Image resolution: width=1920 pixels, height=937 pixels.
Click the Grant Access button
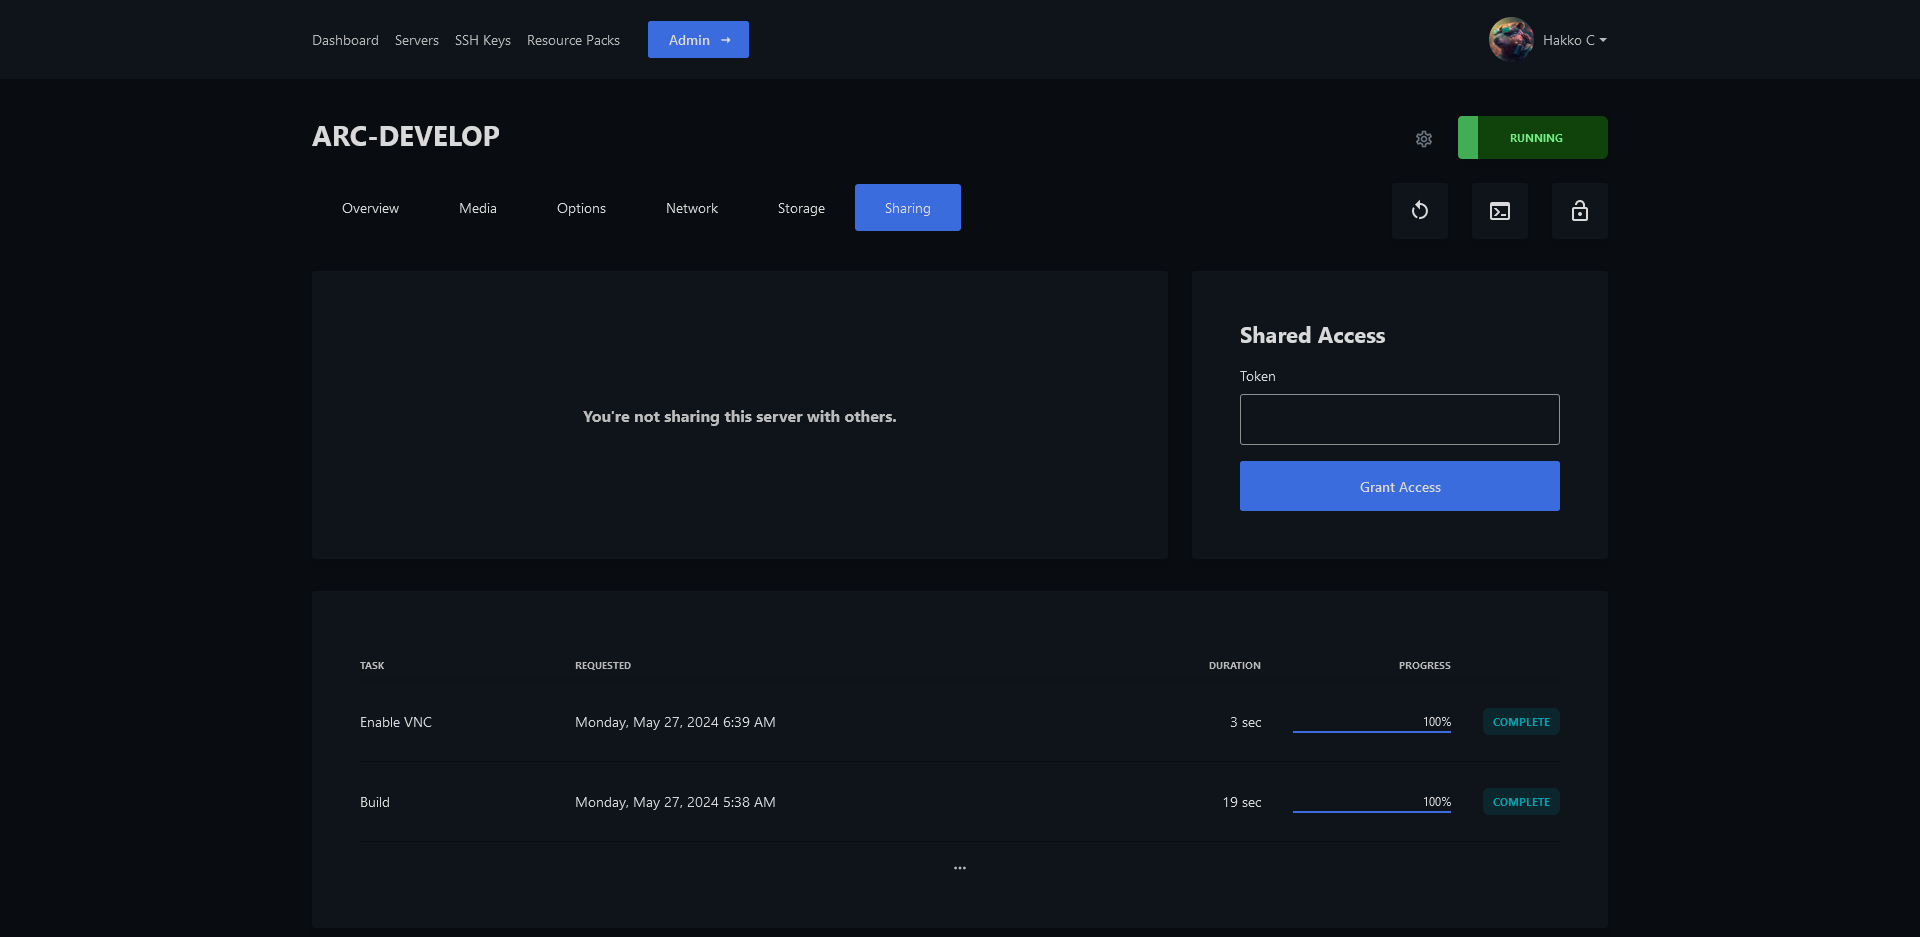tap(1399, 486)
